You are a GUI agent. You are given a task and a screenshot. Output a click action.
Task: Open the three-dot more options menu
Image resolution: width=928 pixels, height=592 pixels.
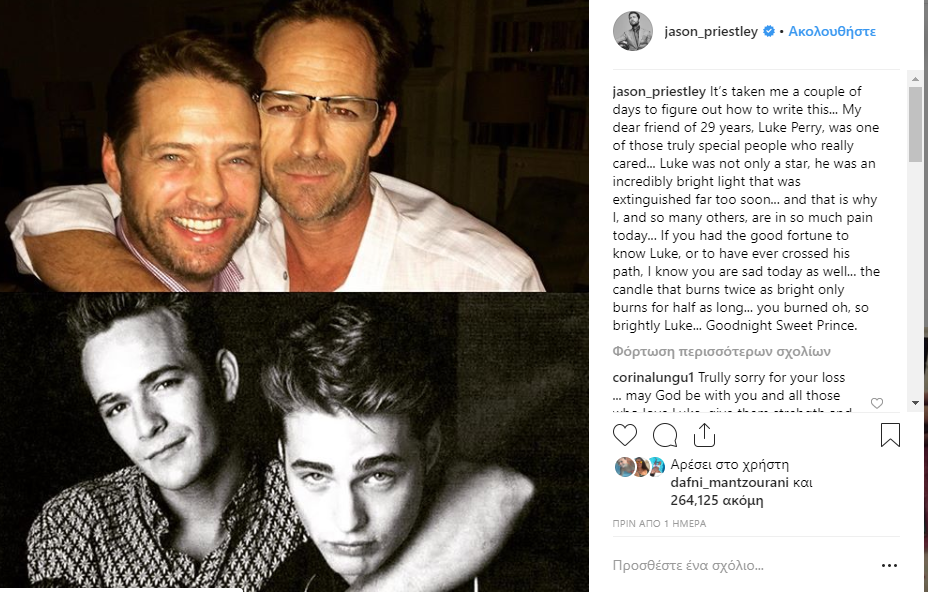[x=890, y=566]
